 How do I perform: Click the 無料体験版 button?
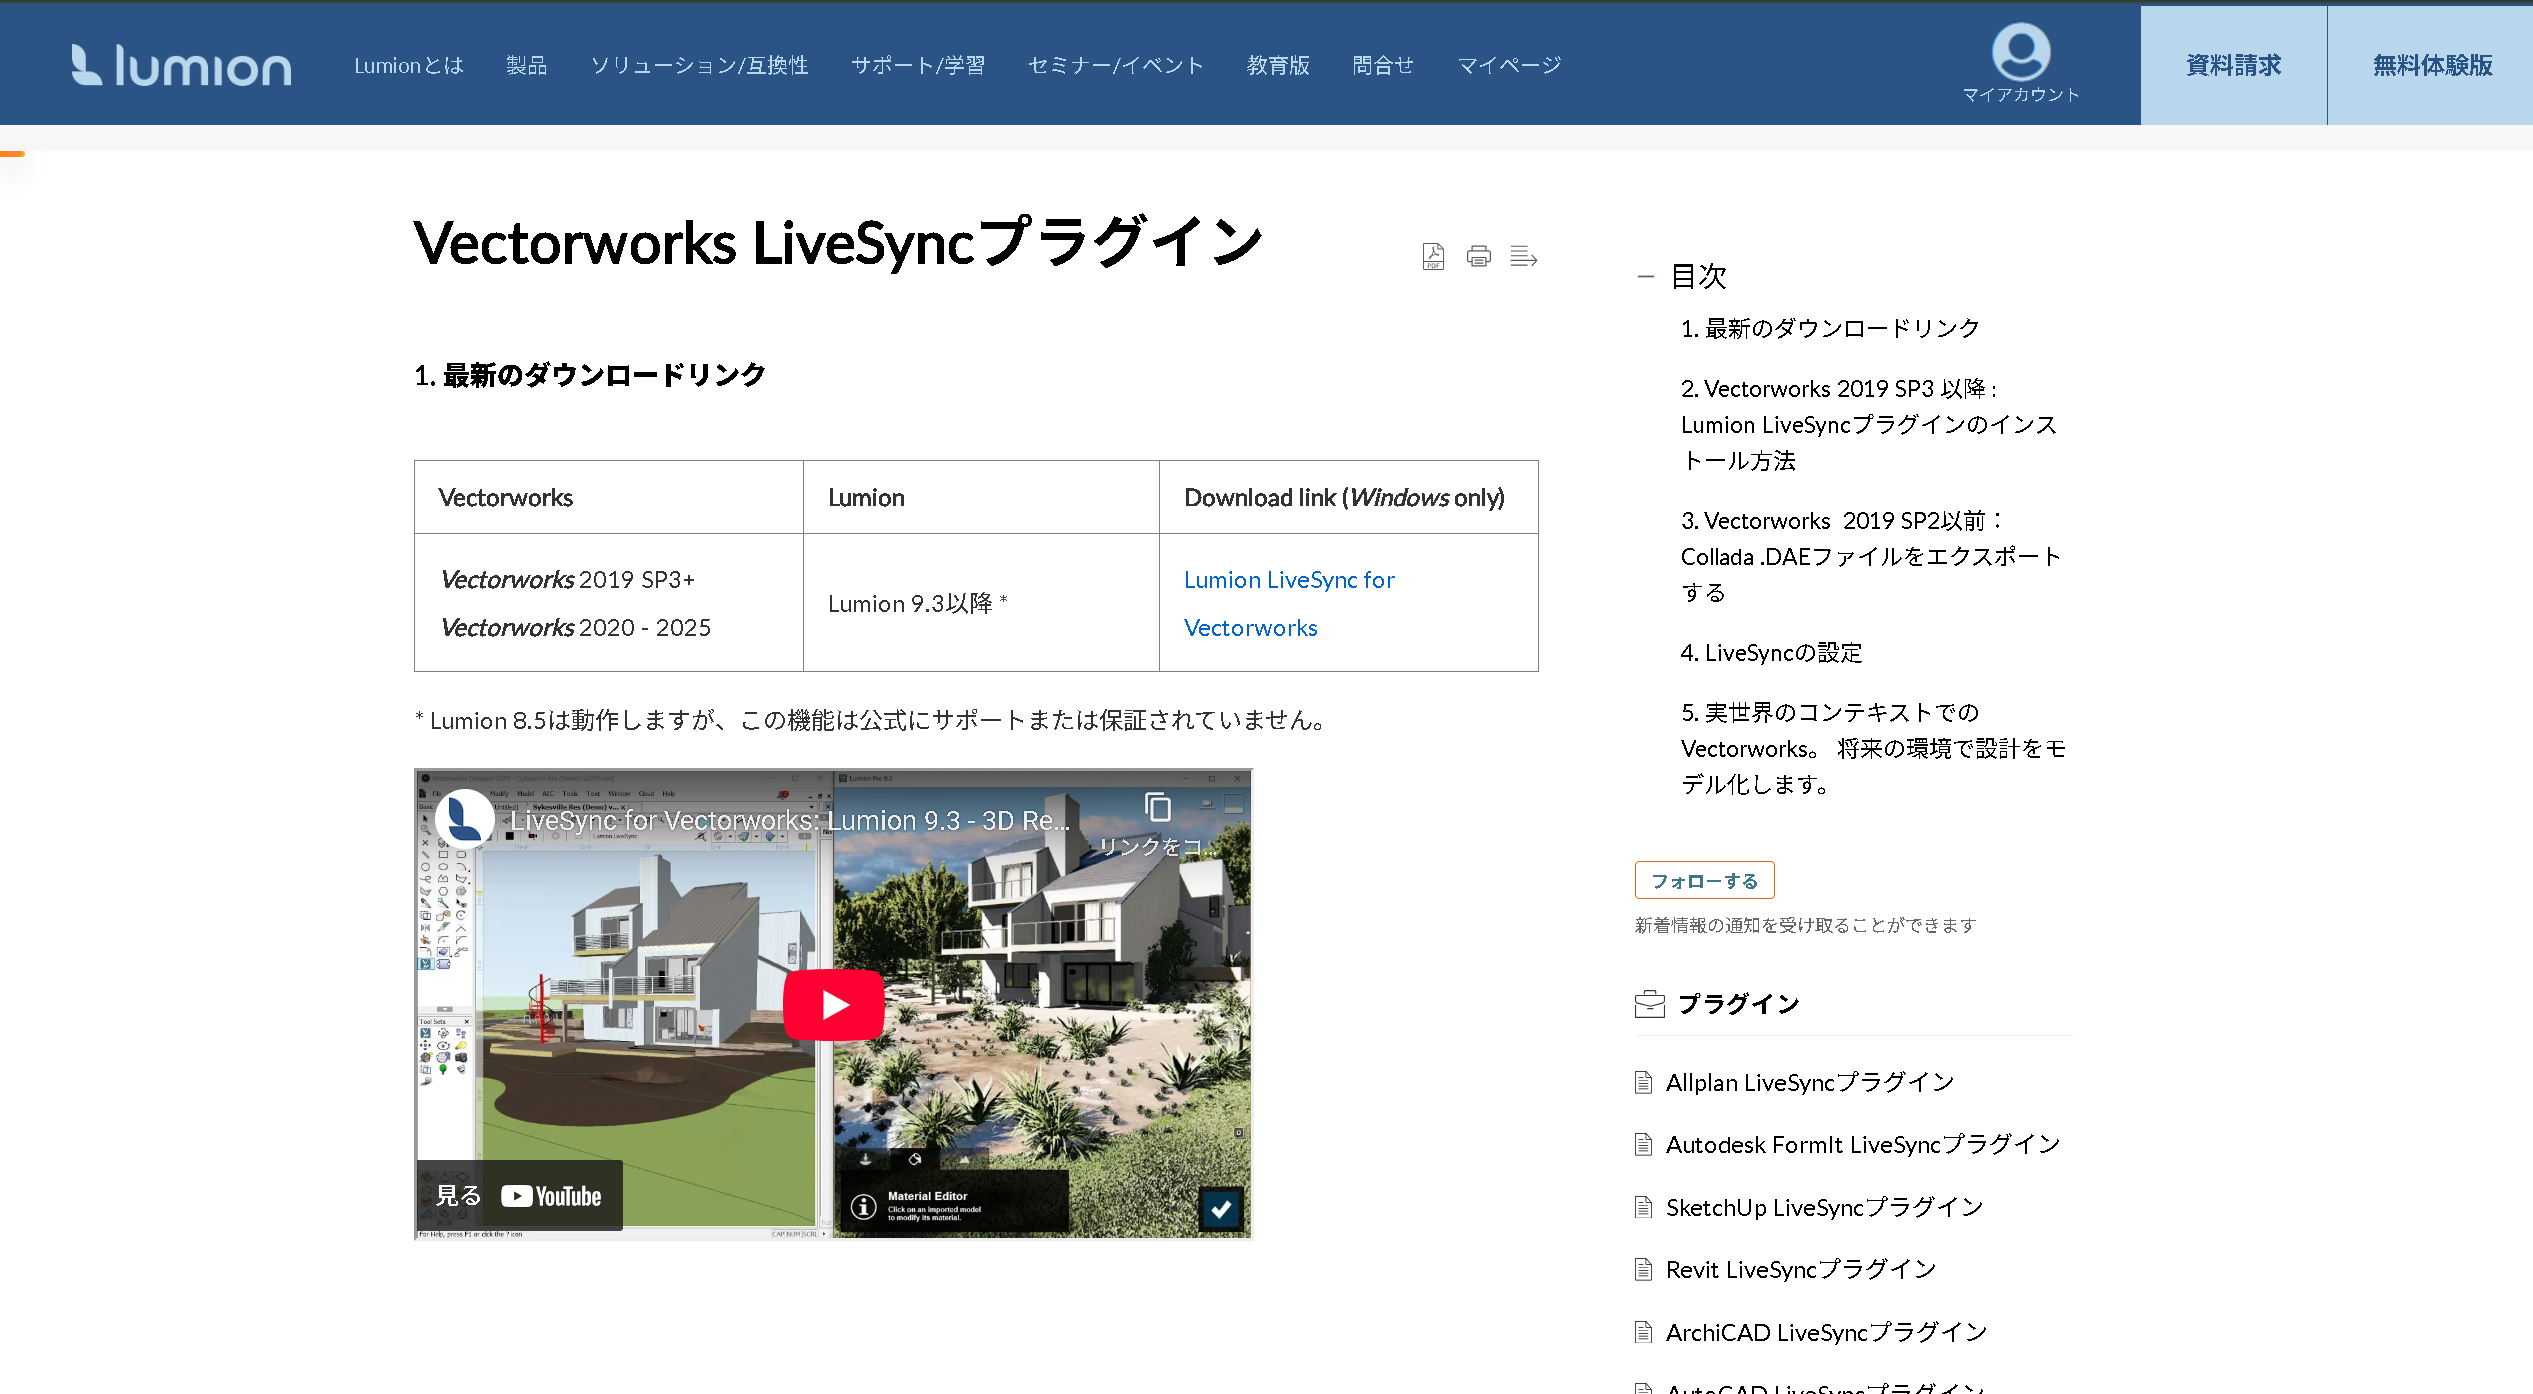coord(2431,66)
